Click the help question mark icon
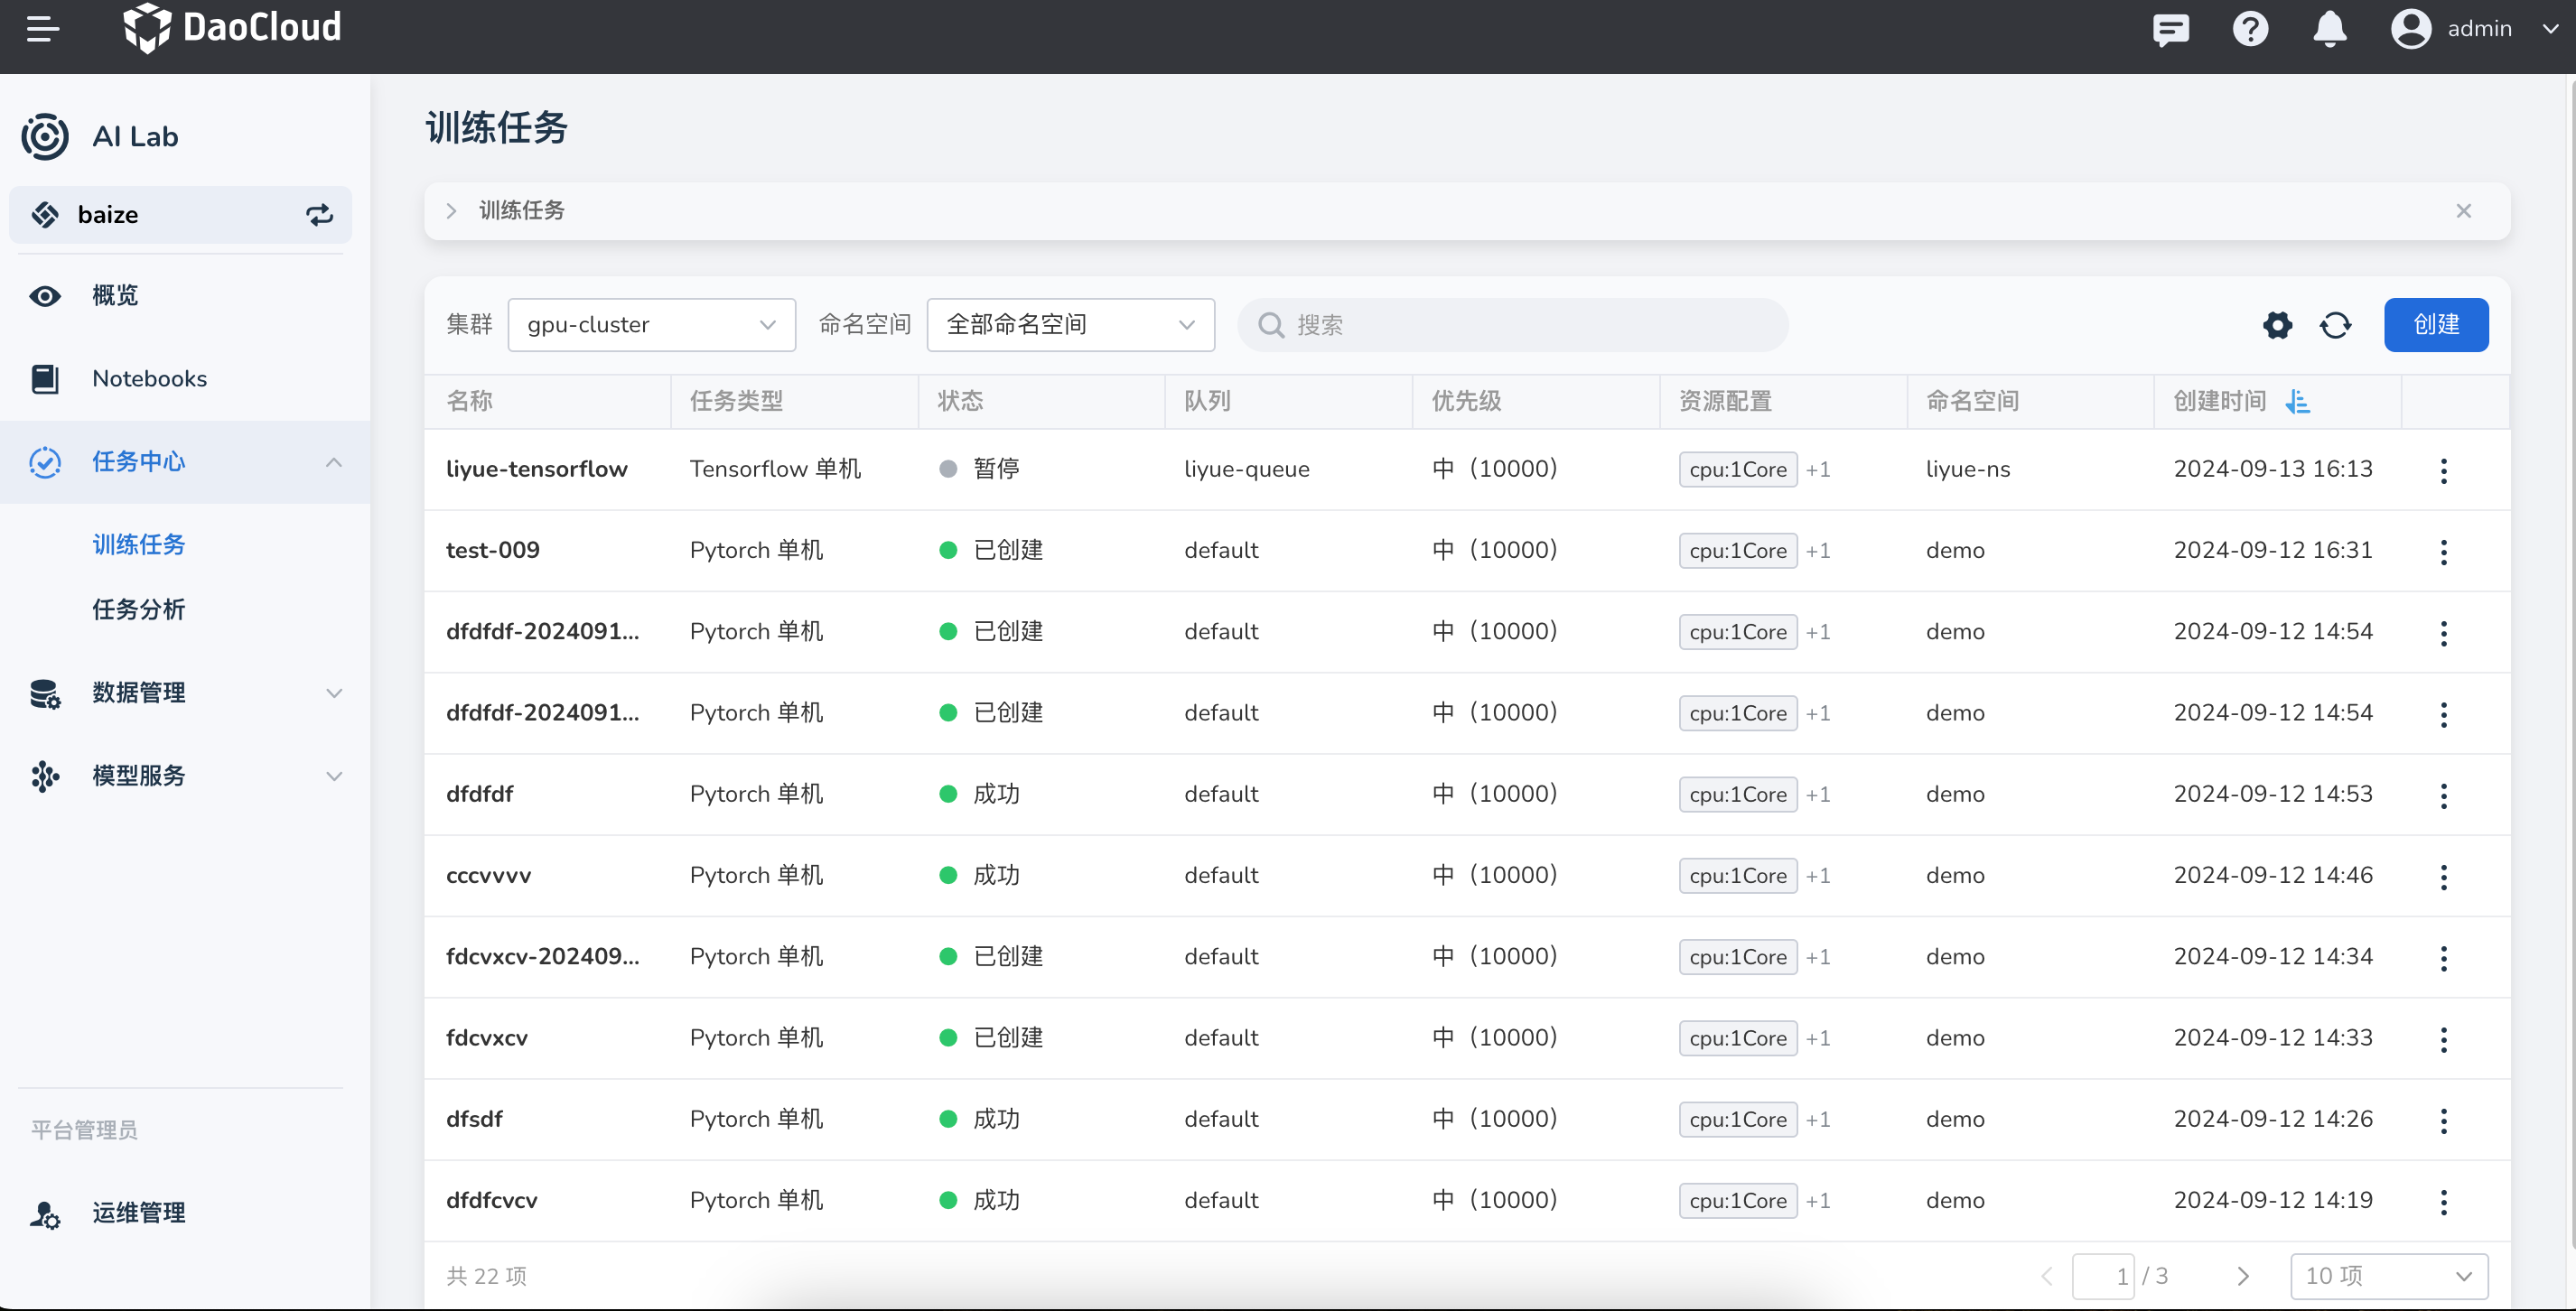Image resolution: width=2576 pixels, height=1311 pixels. (x=2250, y=29)
